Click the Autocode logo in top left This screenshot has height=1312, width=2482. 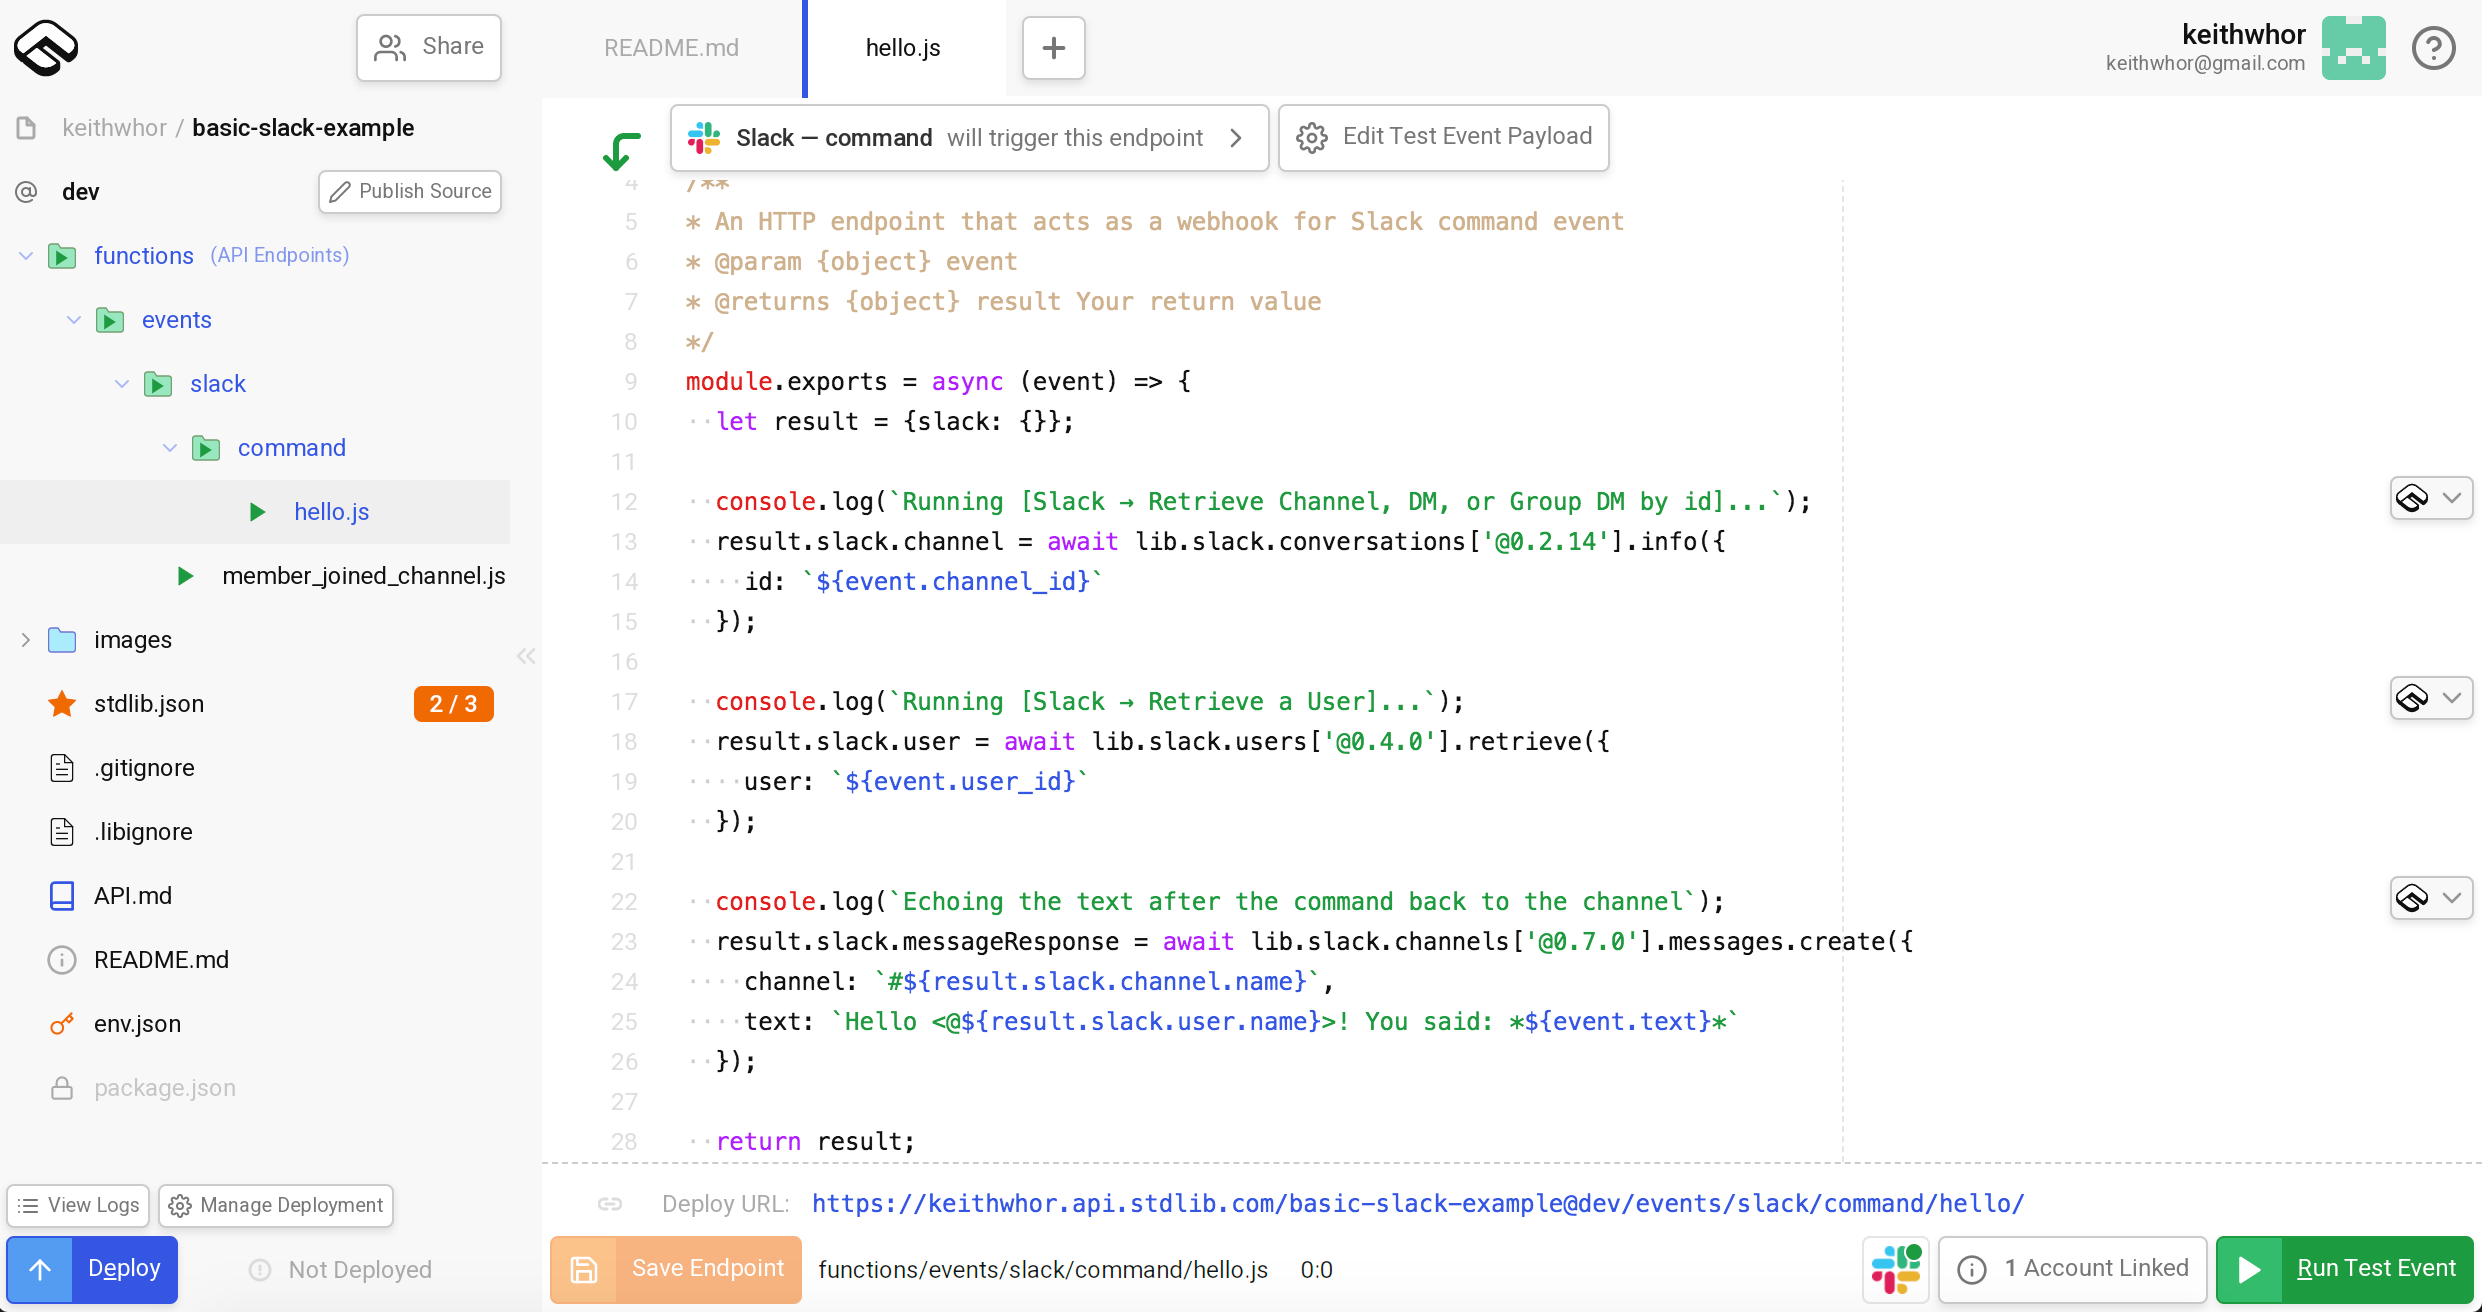point(44,47)
